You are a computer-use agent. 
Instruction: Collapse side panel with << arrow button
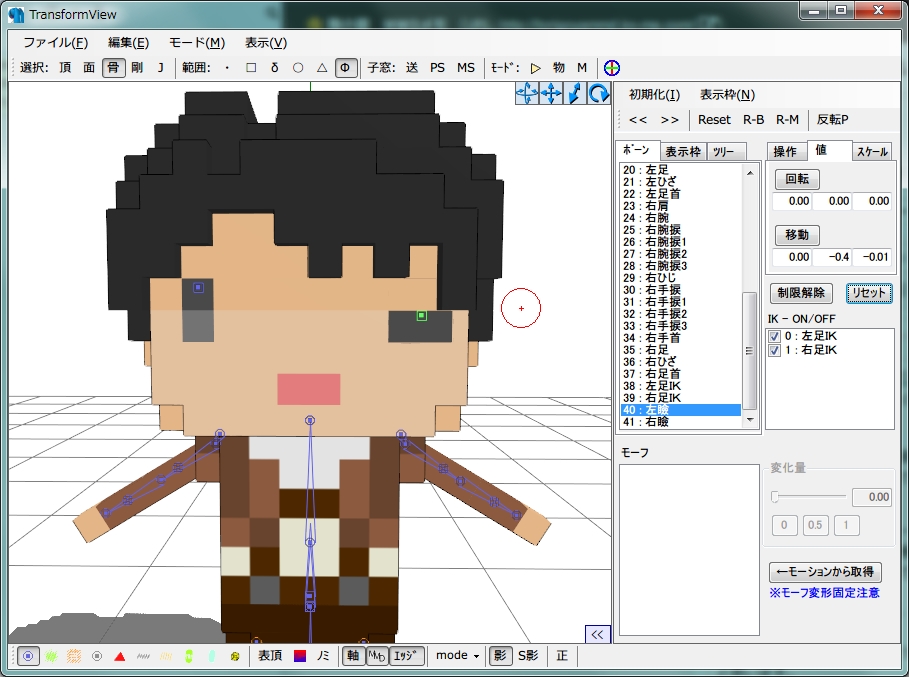[x=597, y=634]
